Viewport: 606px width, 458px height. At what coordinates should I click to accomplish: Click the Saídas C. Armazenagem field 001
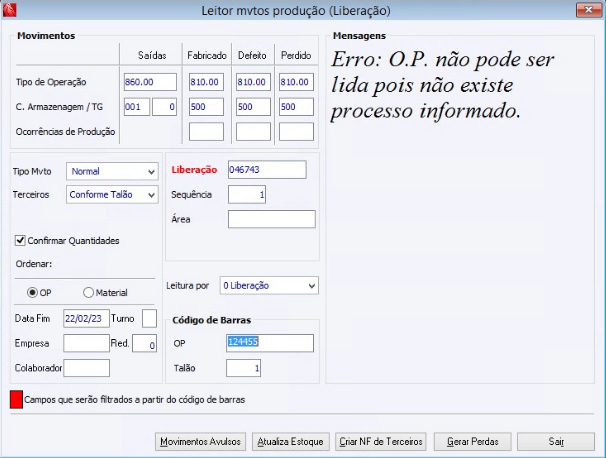tap(137, 107)
